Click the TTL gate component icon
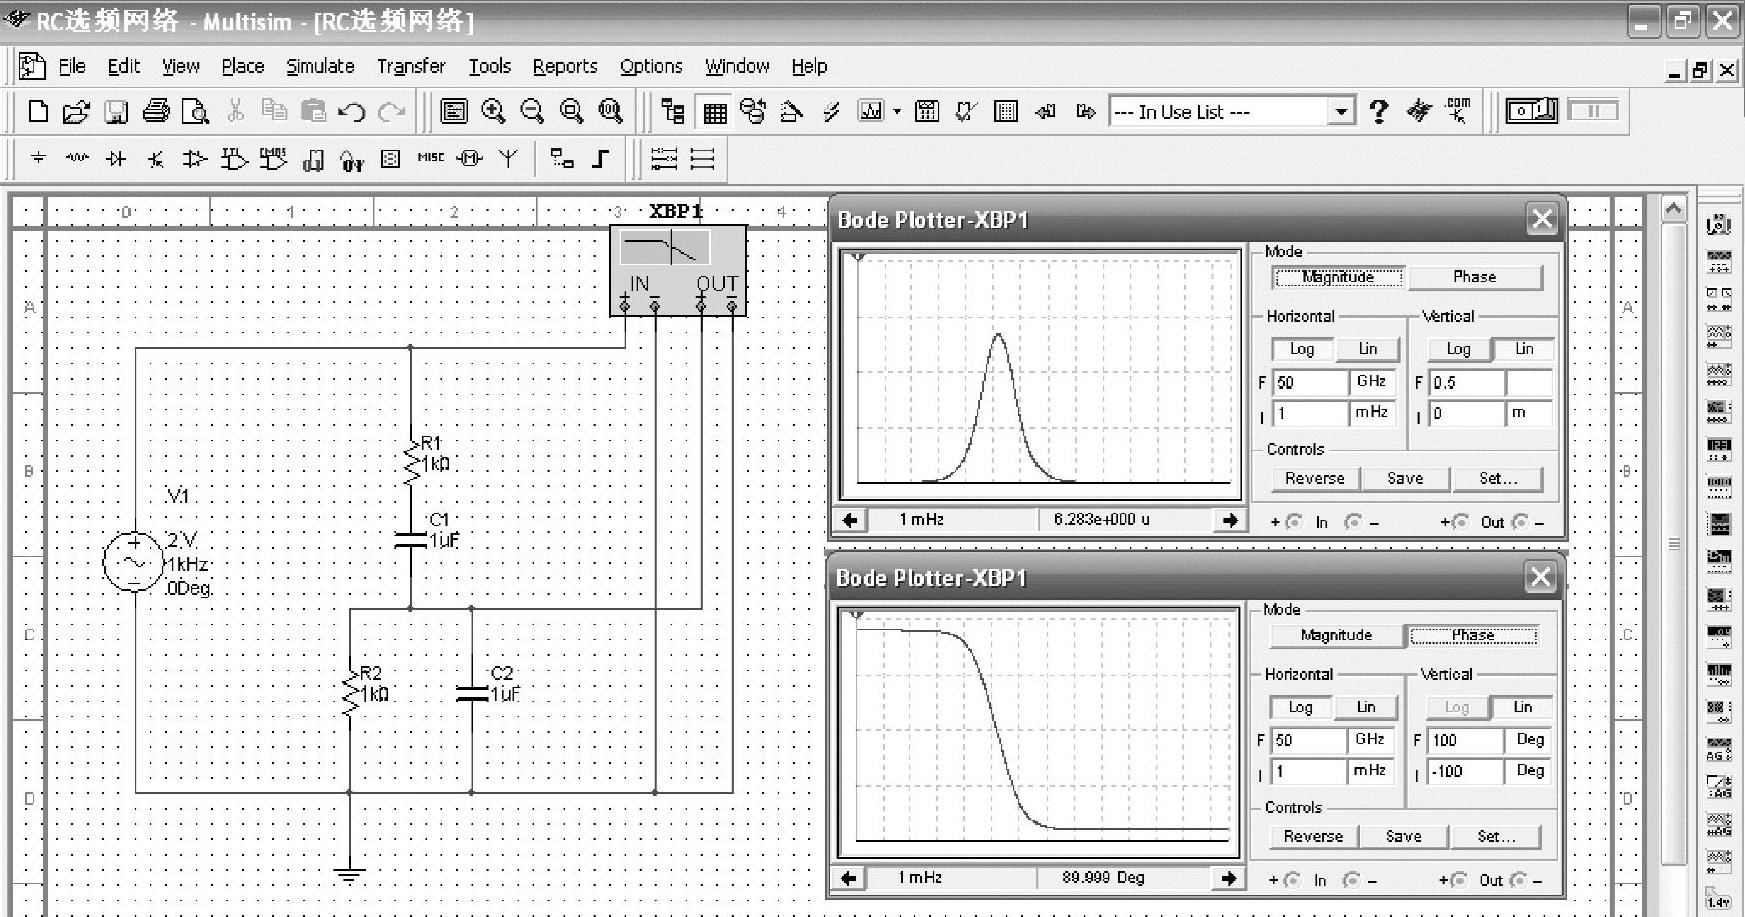This screenshot has width=1745, height=917. (233, 159)
